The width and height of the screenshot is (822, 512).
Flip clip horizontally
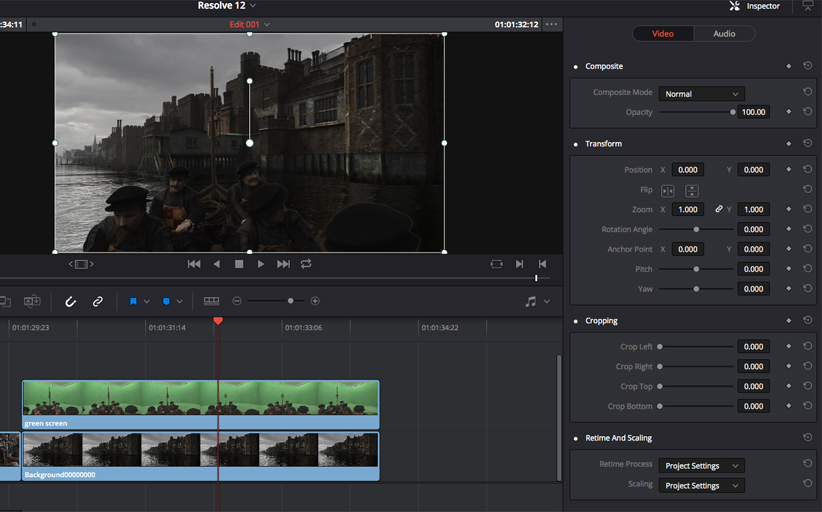(667, 191)
